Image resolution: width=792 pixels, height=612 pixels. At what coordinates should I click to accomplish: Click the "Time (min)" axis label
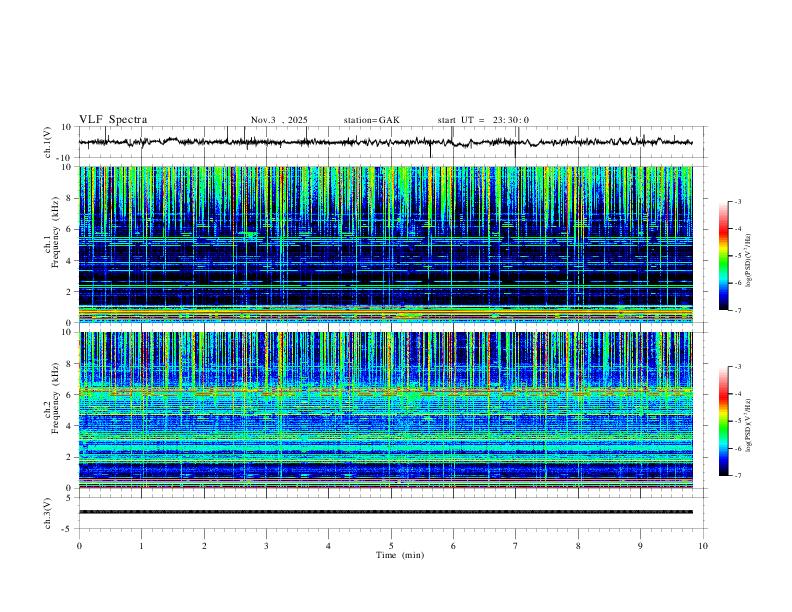(400, 555)
